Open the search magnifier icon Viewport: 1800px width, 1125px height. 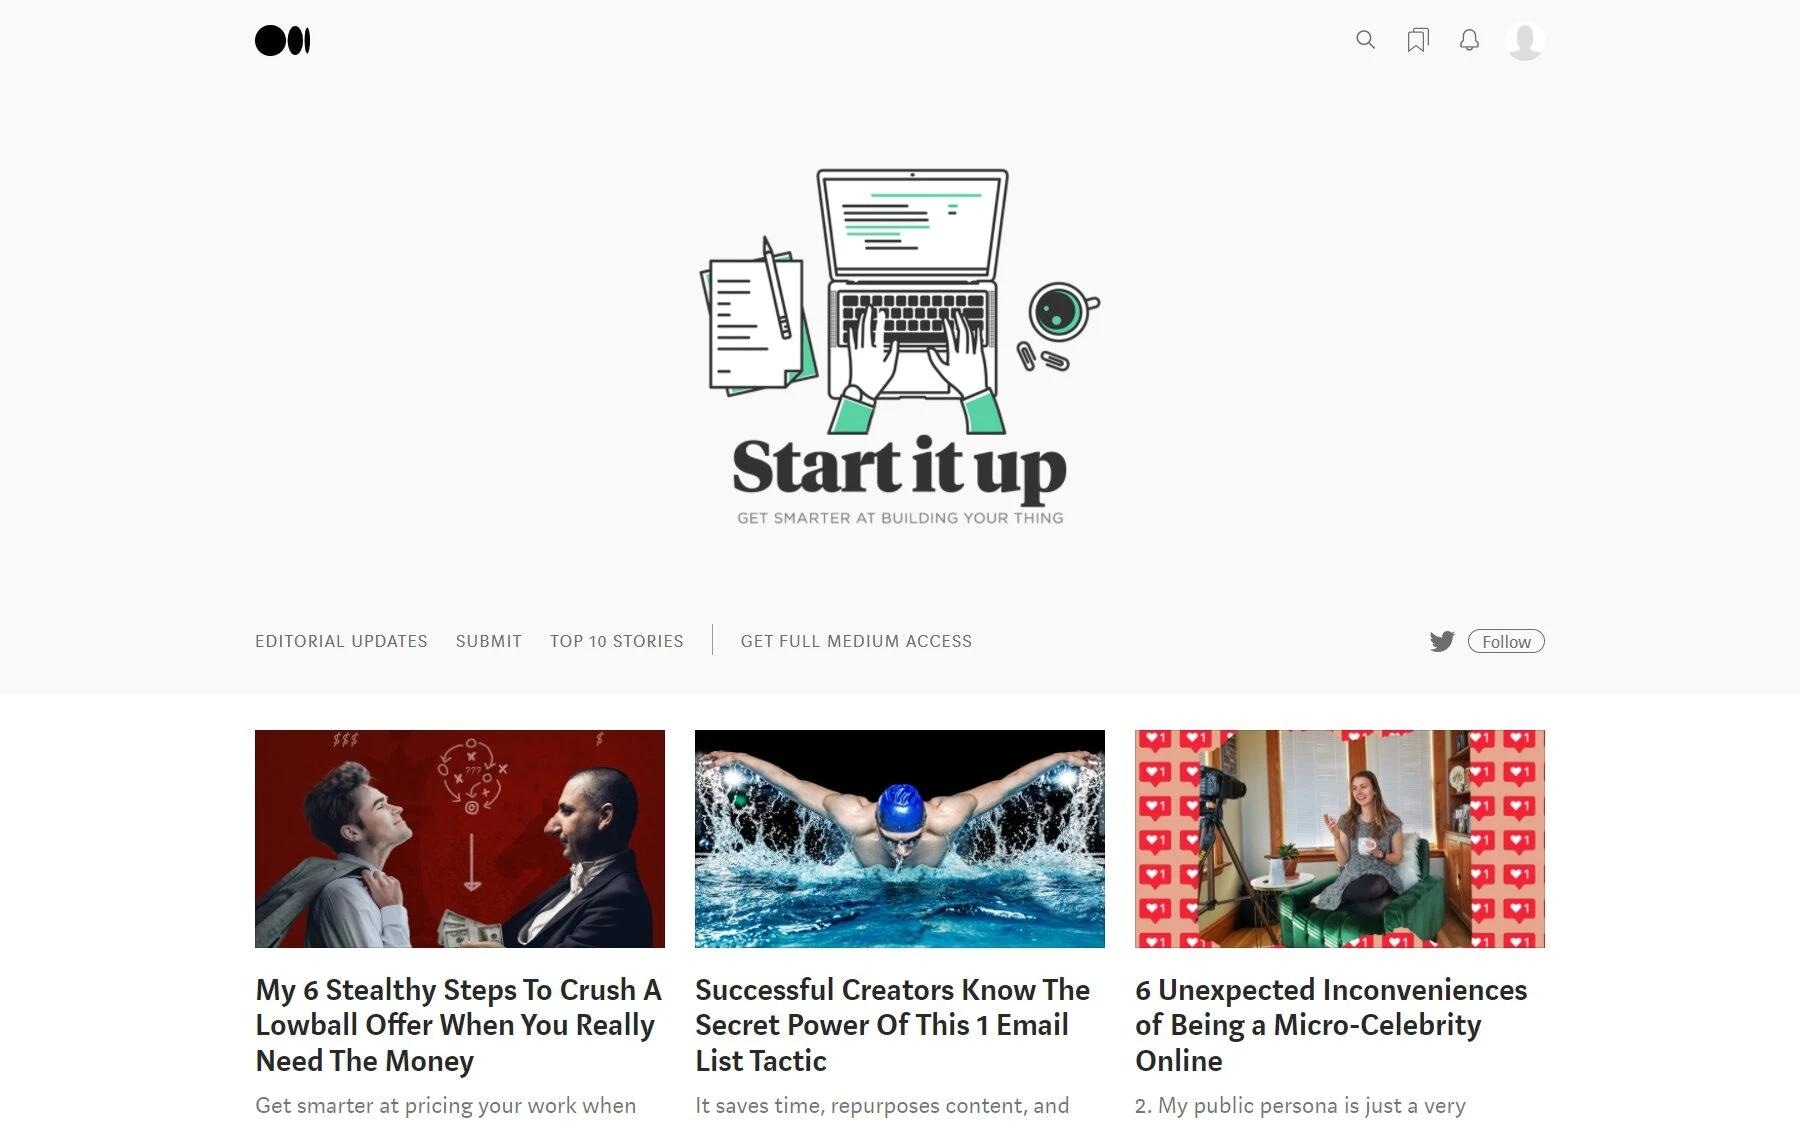click(x=1365, y=40)
